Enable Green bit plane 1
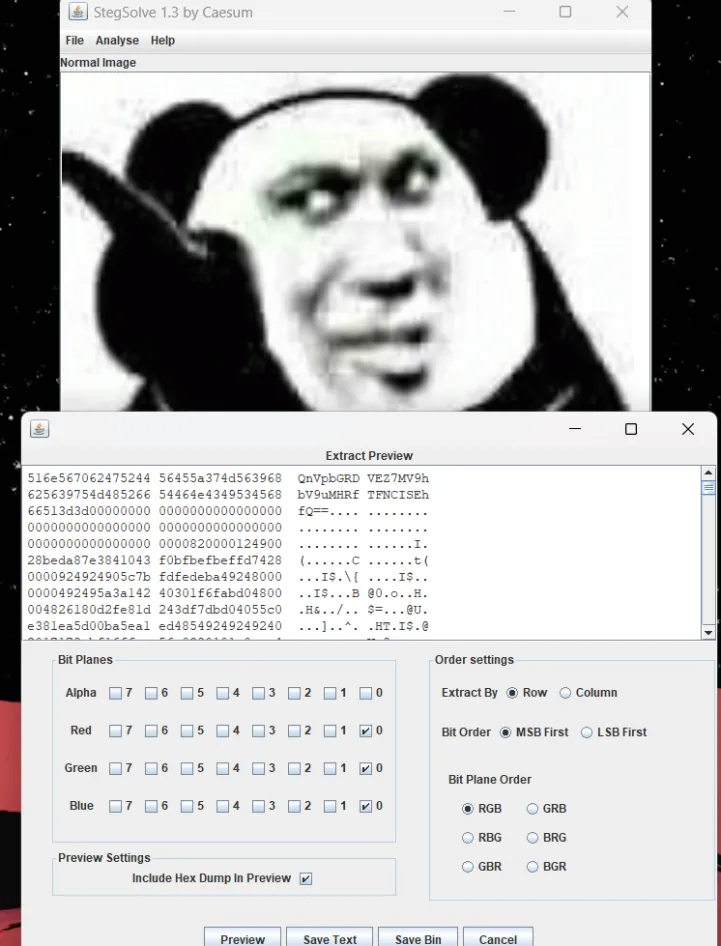The height and width of the screenshot is (946, 721). pyautogui.click(x=329, y=769)
